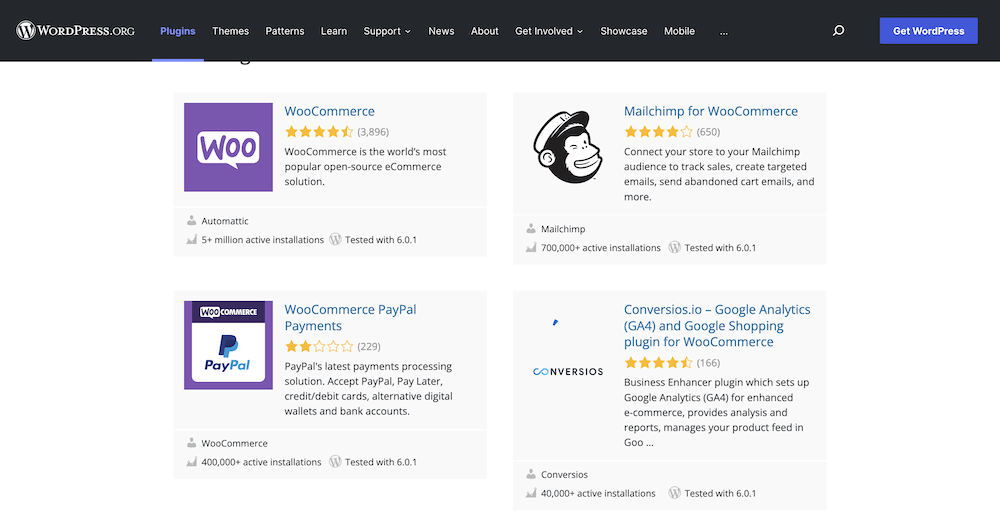The height and width of the screenshot is (521, 1000).
Task: Open the Learn menu item
Action: [x=334, y=31]
